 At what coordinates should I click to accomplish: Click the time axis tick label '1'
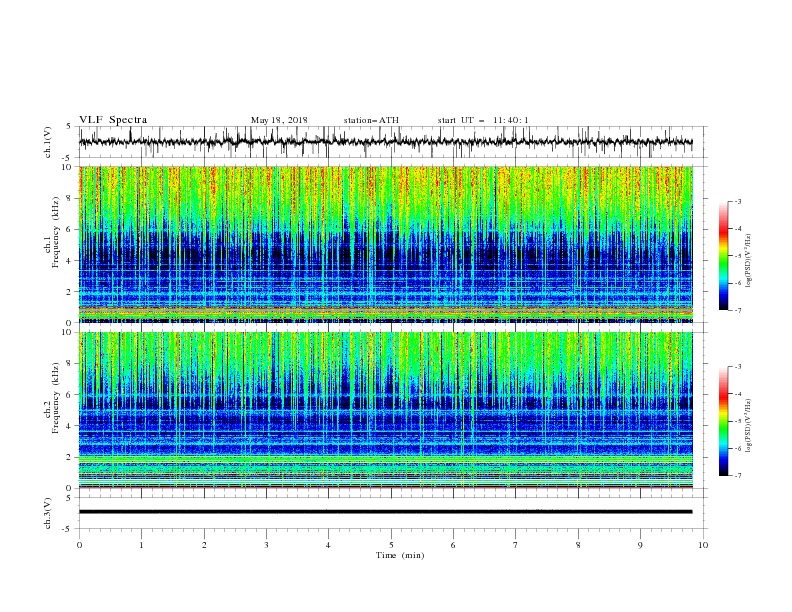[141, 545]
